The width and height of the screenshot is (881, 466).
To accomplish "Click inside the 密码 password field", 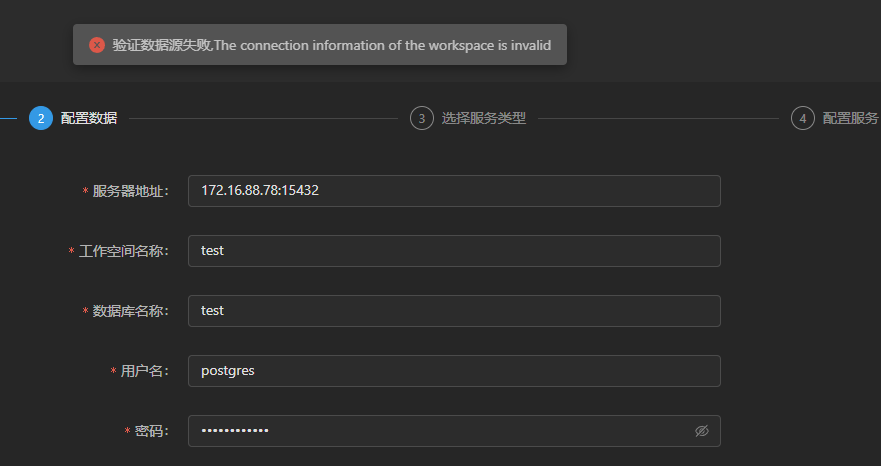I will (440, 431).
